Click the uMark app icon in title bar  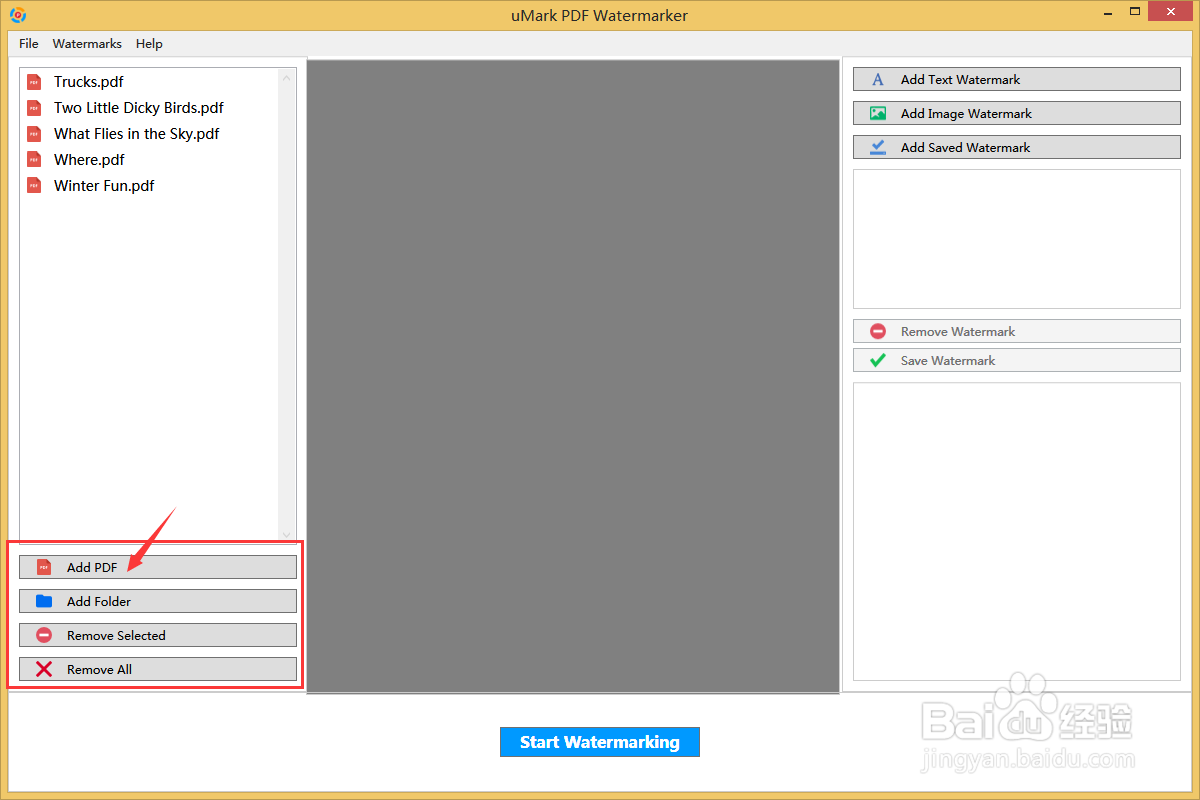[18, 15]
